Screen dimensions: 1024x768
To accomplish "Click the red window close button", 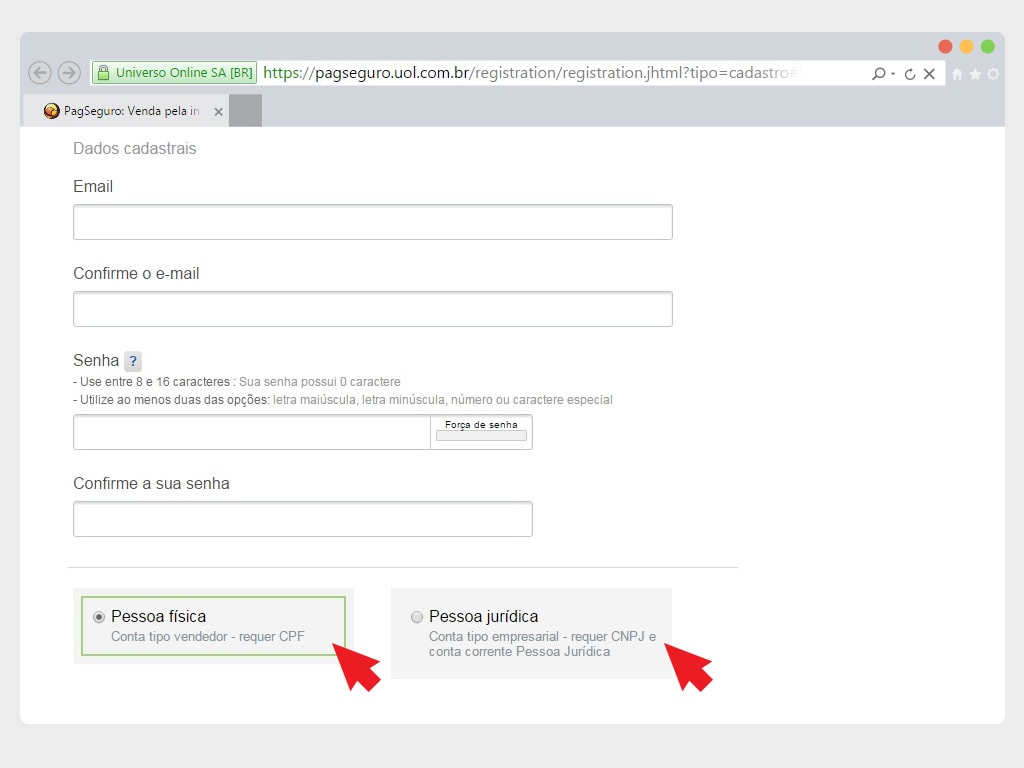I will pyautogui.click(x=945, y=46).
